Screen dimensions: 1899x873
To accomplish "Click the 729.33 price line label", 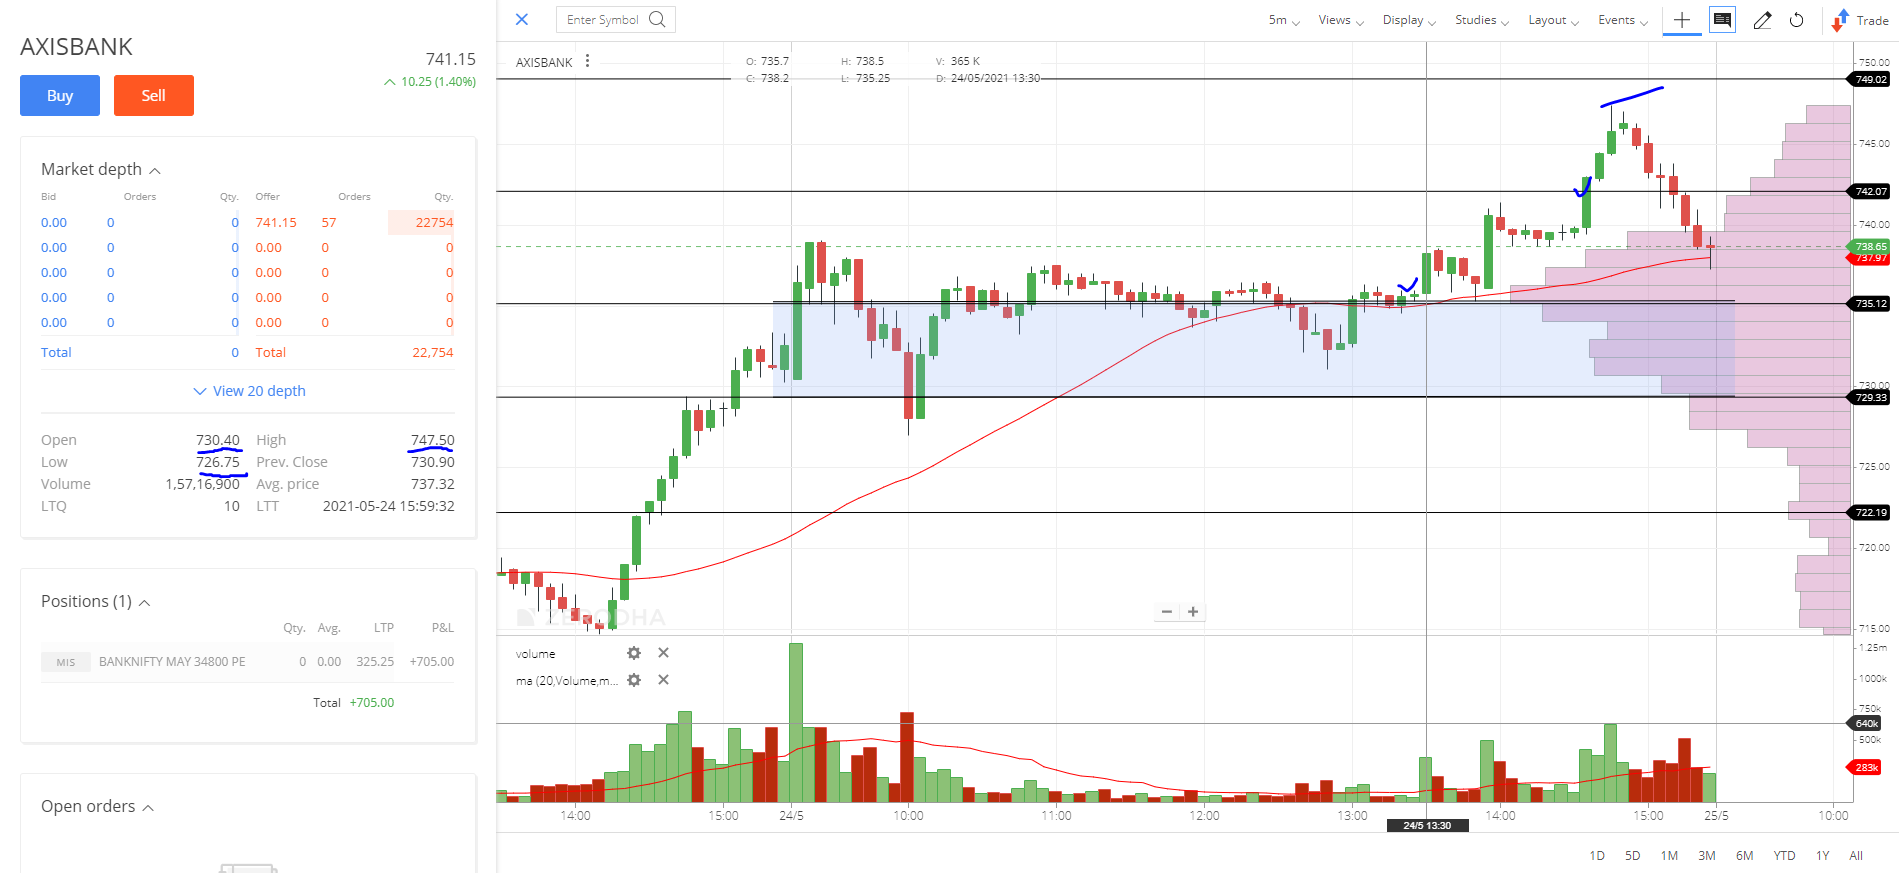I will [1869, 397].
